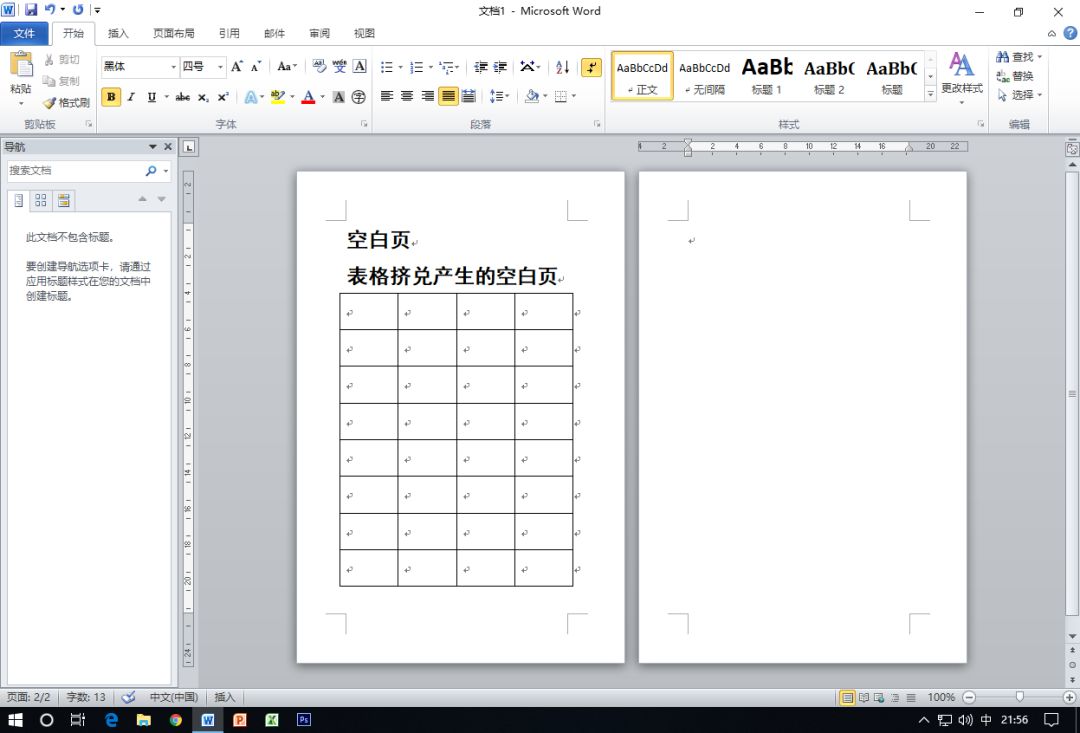Open the 页面布局 (Page Layout) tab
The image size is (1080, 733).
[x=173, y=33]
